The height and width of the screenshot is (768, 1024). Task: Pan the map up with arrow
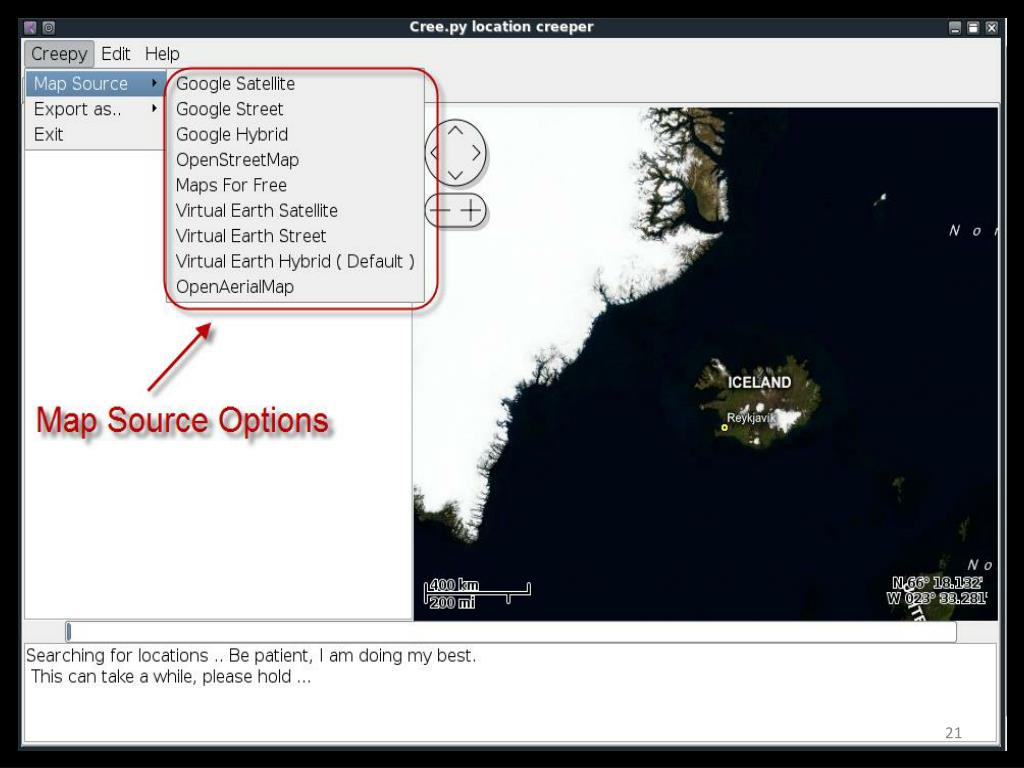pyautogui.click(x=455, y=131)
